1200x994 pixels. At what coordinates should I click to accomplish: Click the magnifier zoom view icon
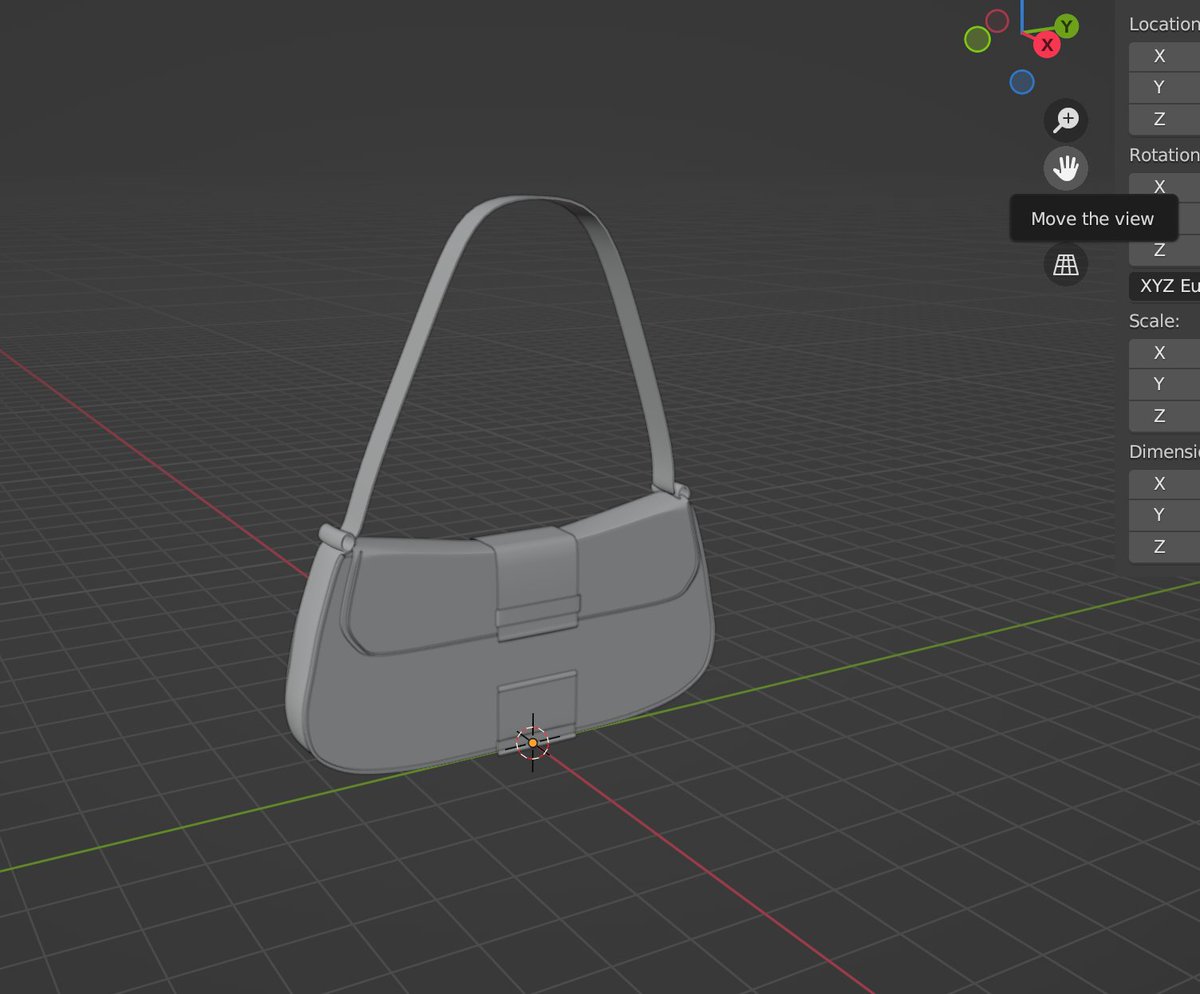(1066, 120)
